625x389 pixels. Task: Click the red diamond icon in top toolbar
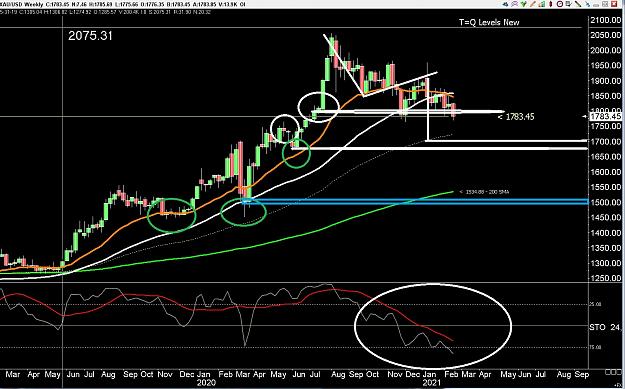coord(550,4)
